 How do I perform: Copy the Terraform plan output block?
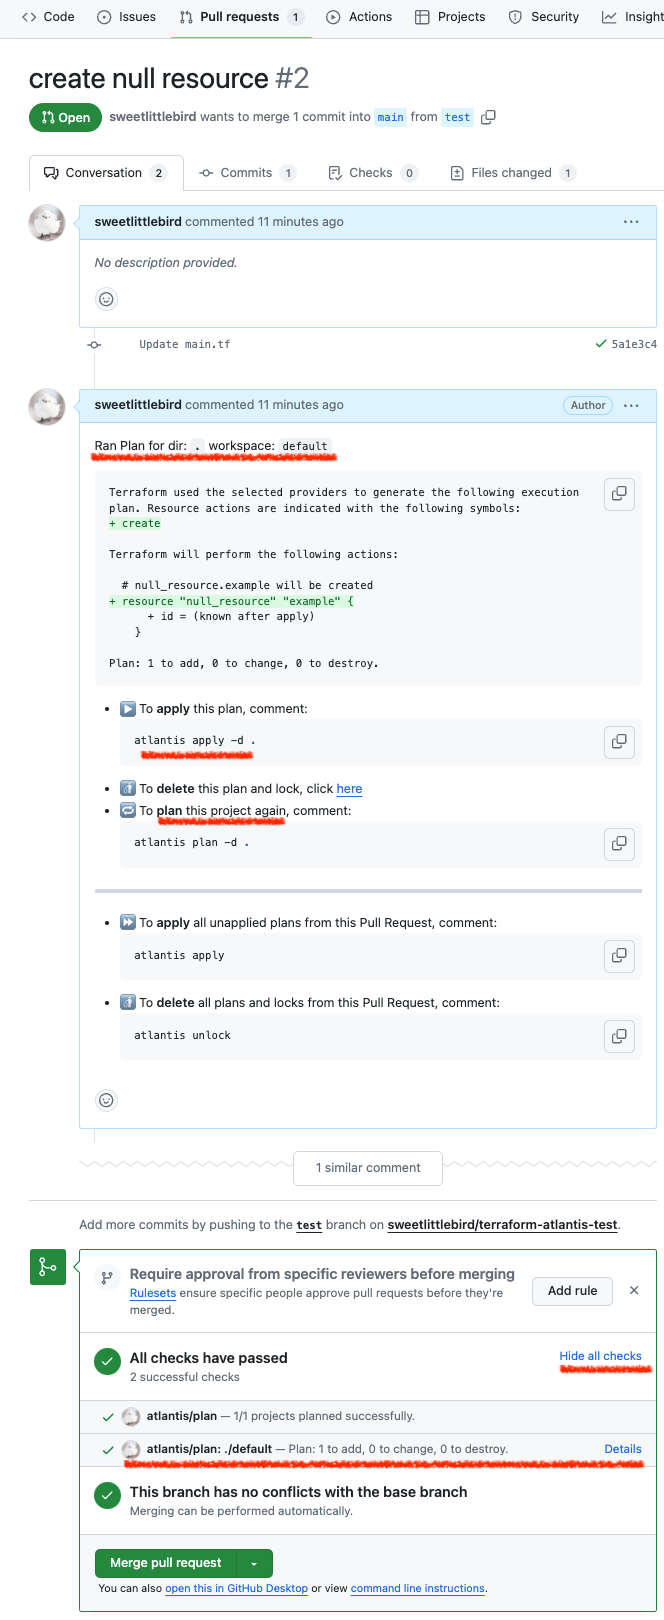pos(620,494)
